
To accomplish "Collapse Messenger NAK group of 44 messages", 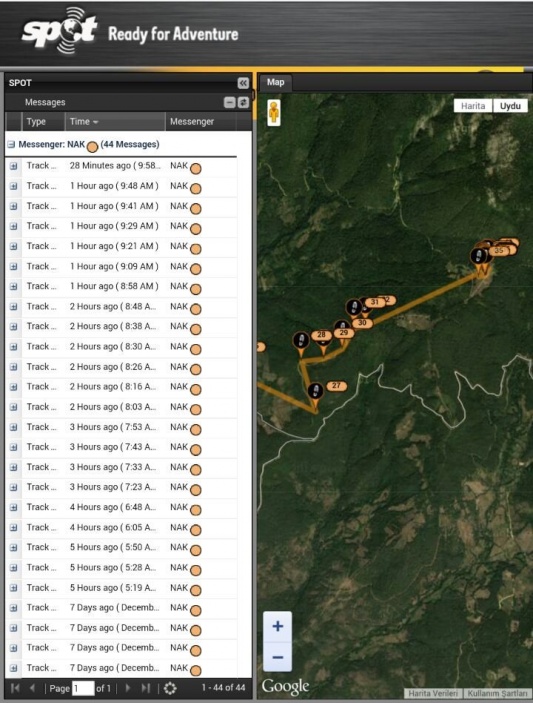I will click(x=12, y=145).
